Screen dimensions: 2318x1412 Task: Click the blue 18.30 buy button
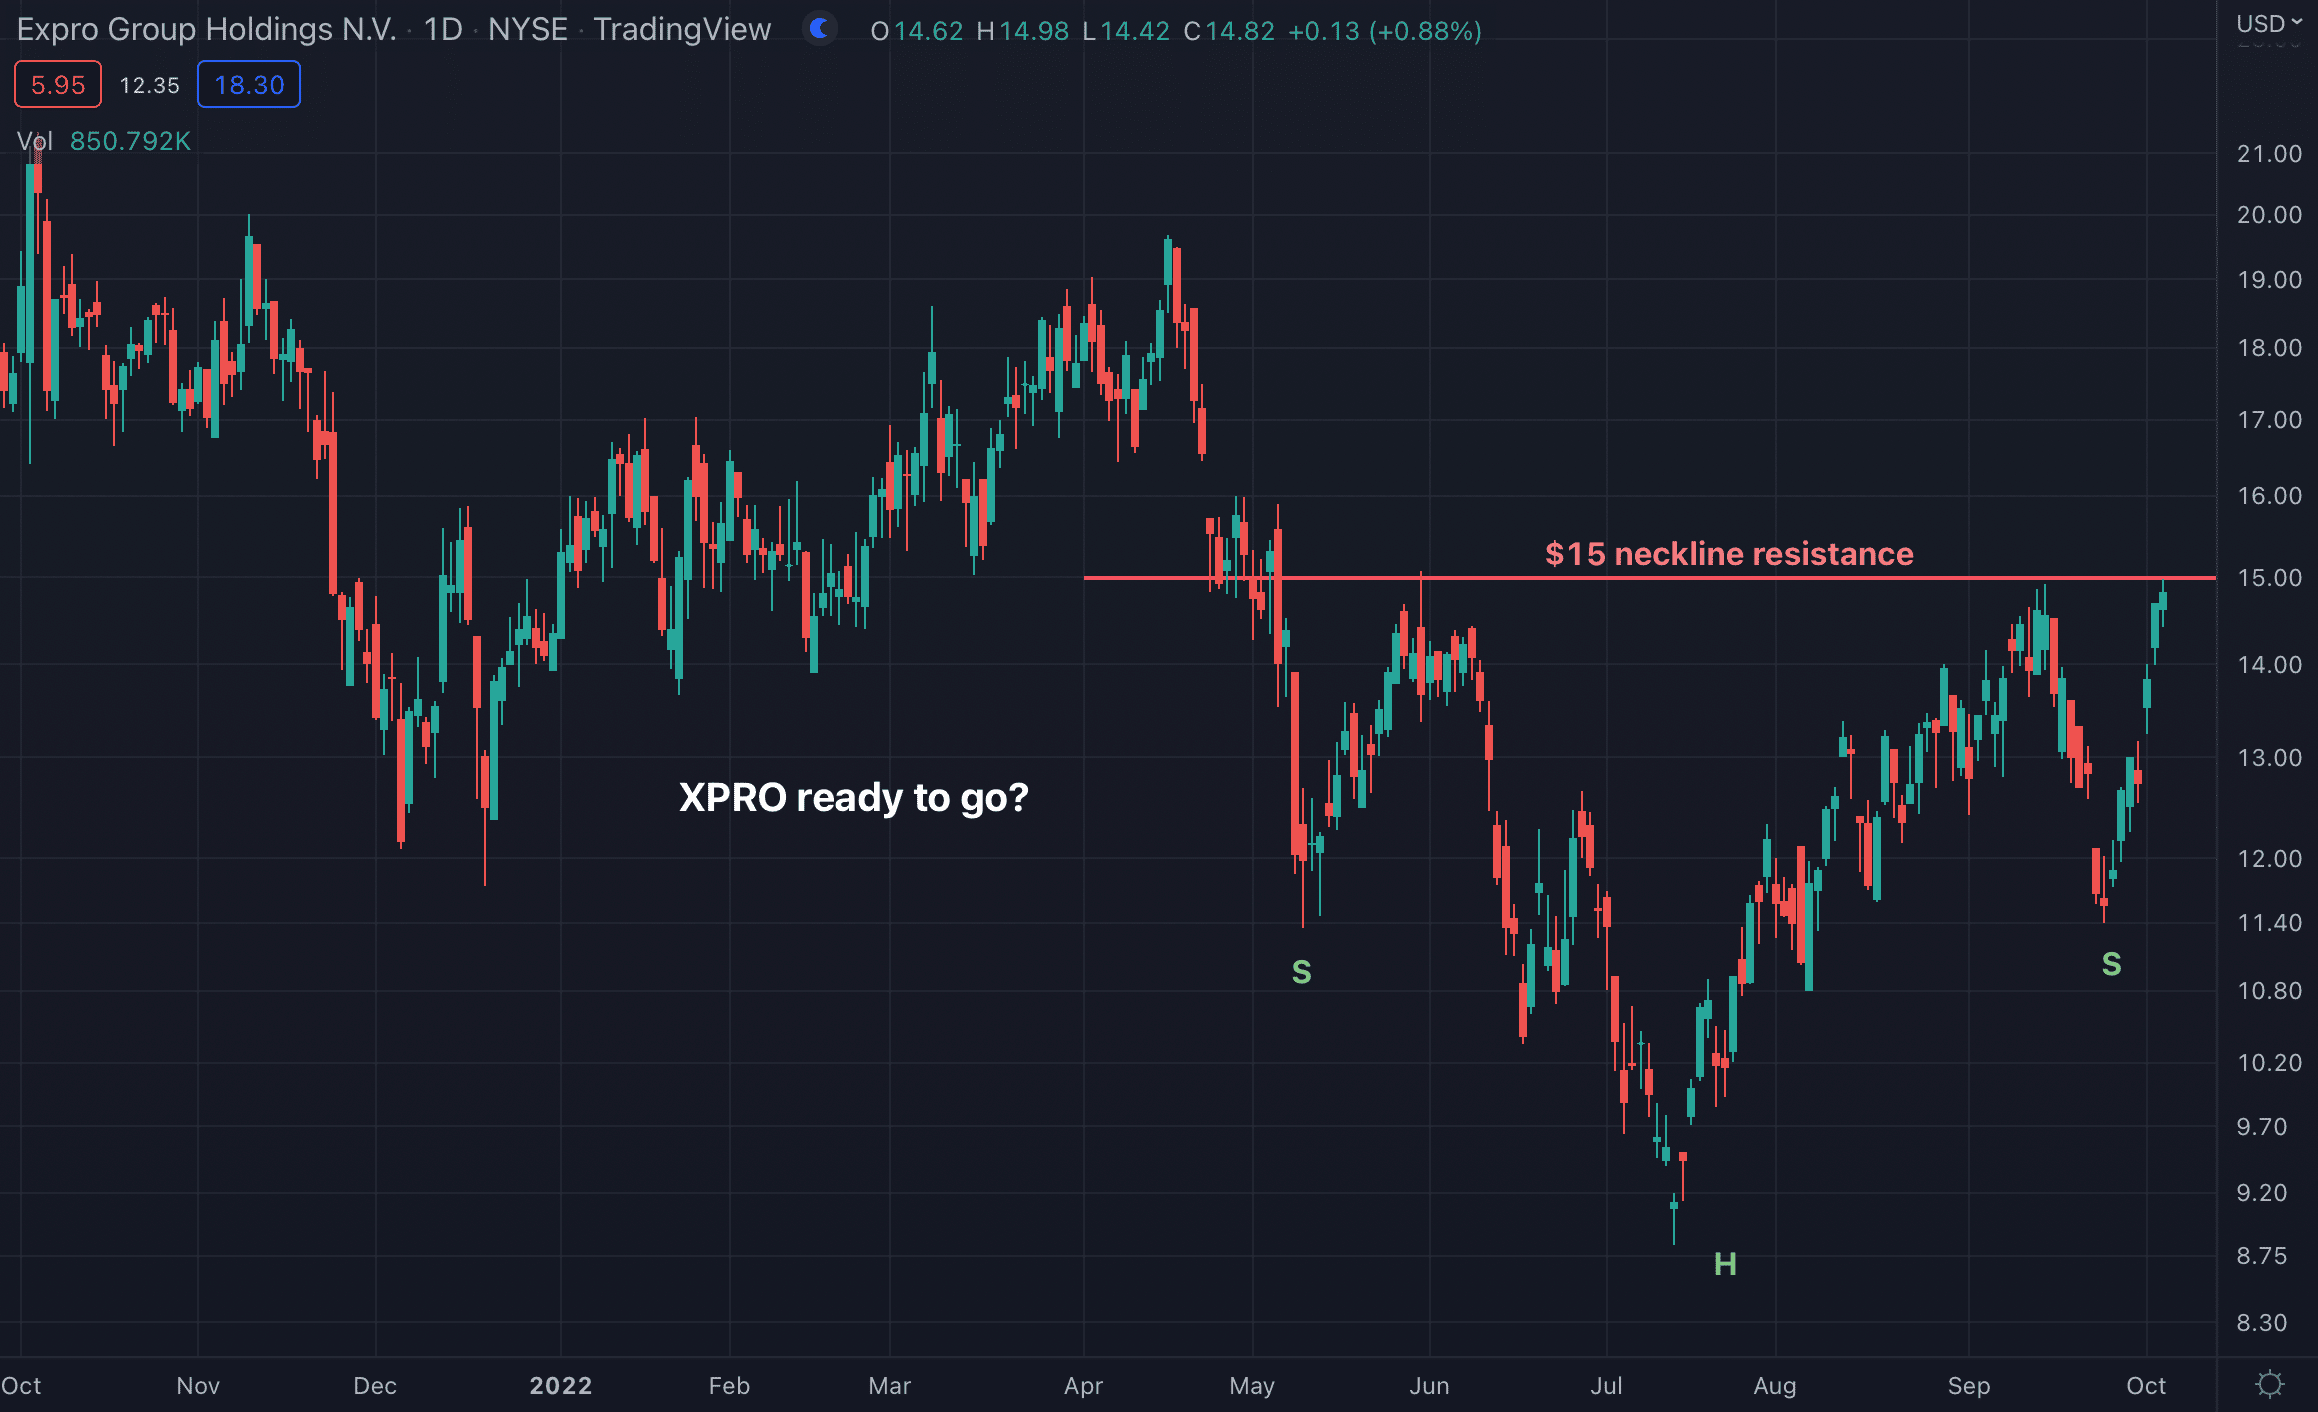tap(249, 85)
